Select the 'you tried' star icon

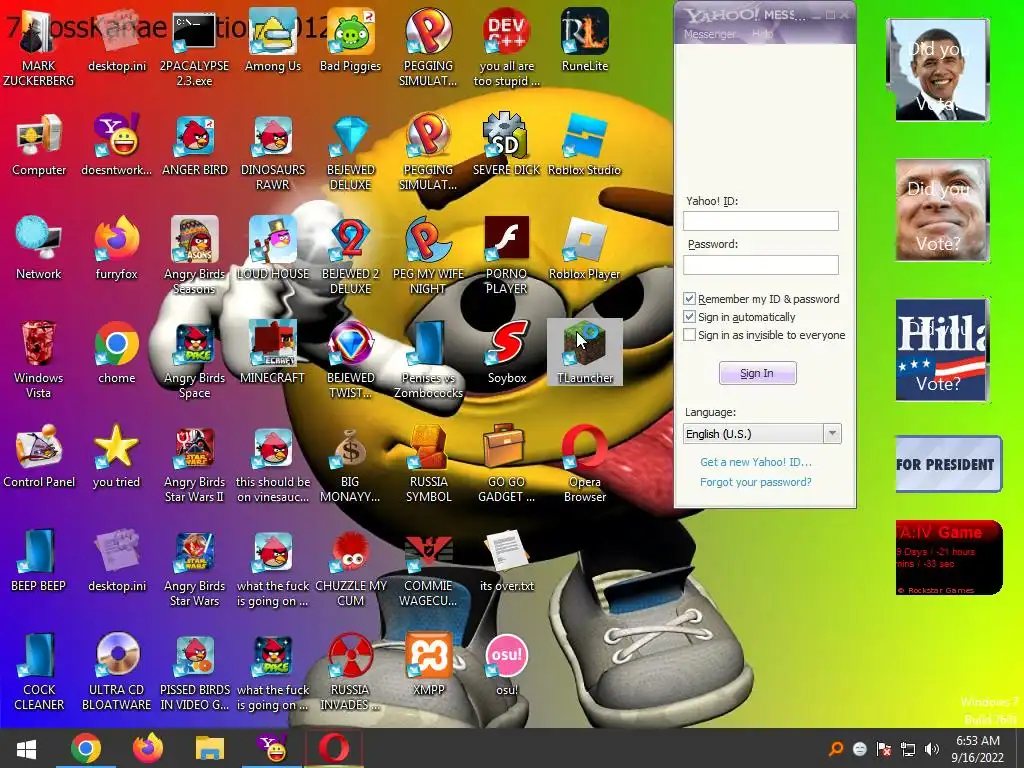[116, 457]
